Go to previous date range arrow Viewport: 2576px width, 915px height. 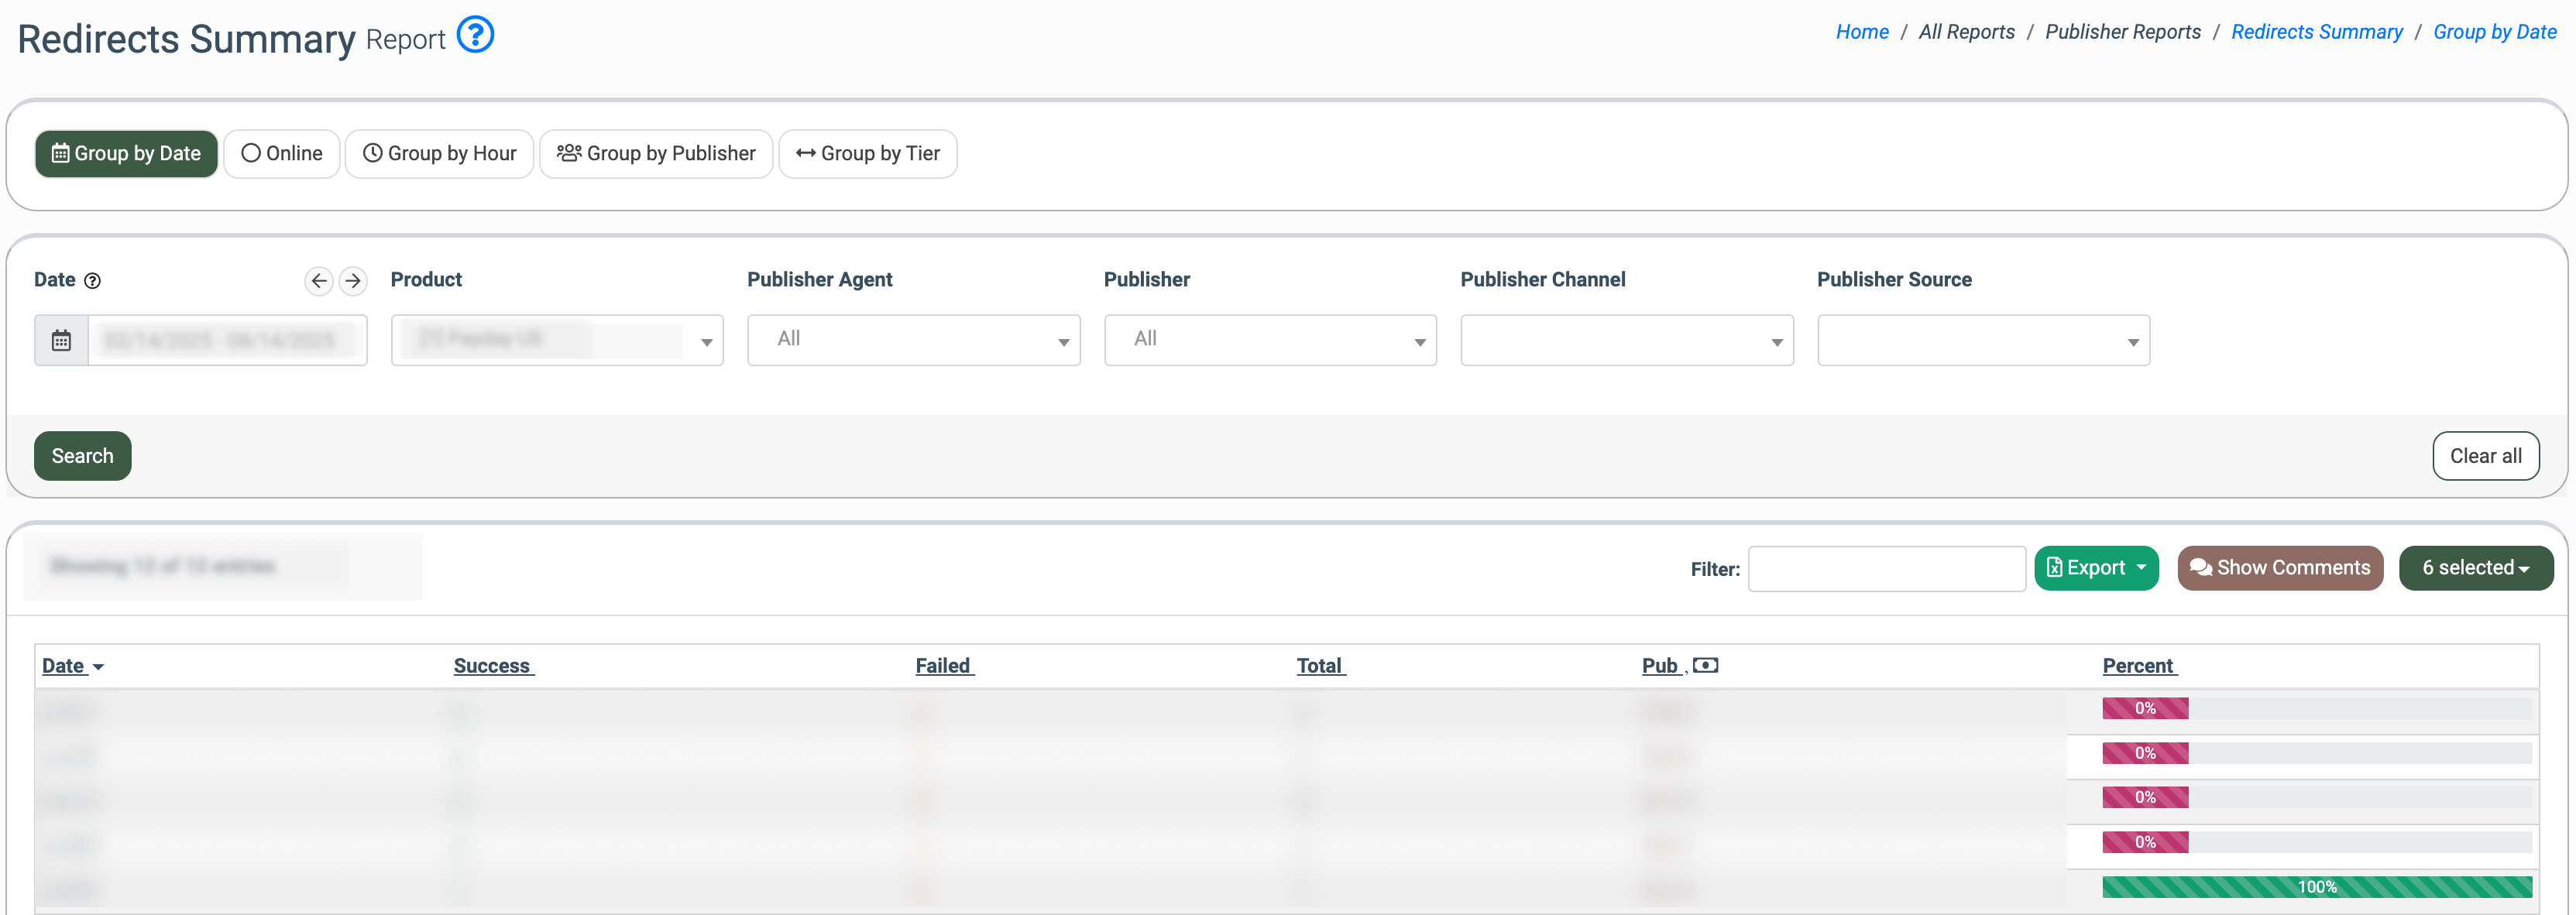pyautogui.click(x=319, y=281)
